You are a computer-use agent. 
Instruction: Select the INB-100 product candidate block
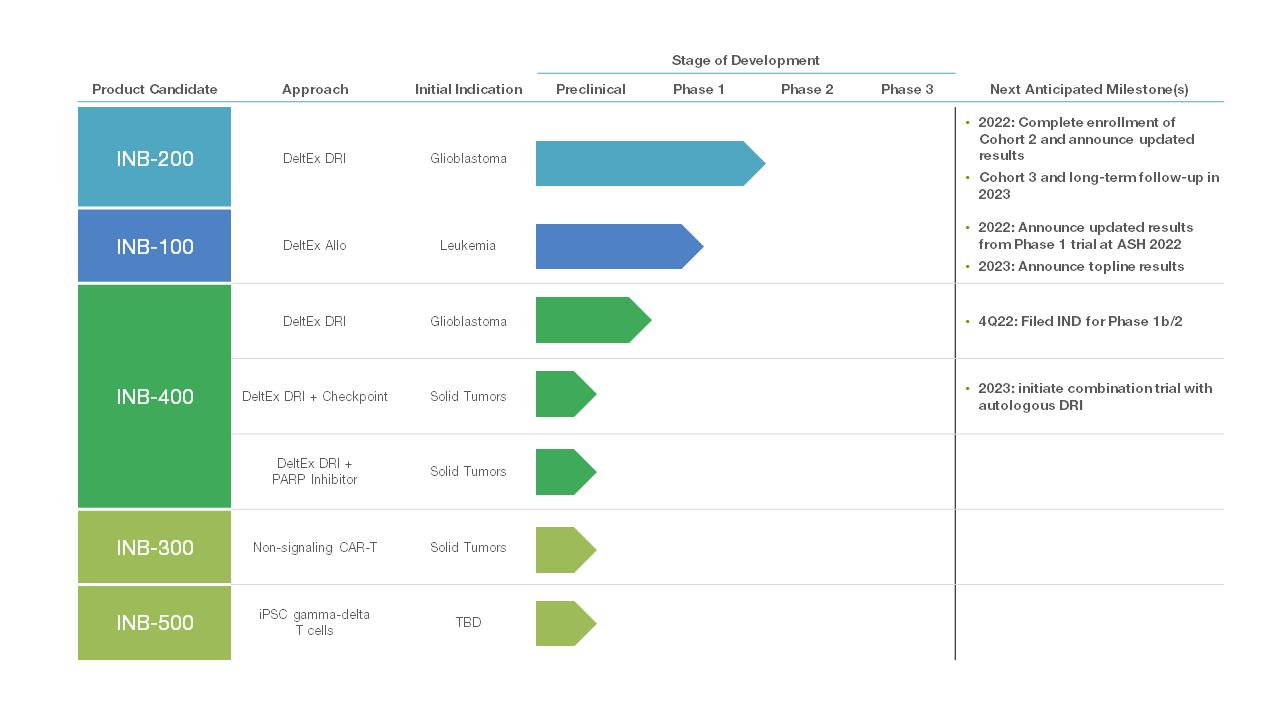[154, 246]
